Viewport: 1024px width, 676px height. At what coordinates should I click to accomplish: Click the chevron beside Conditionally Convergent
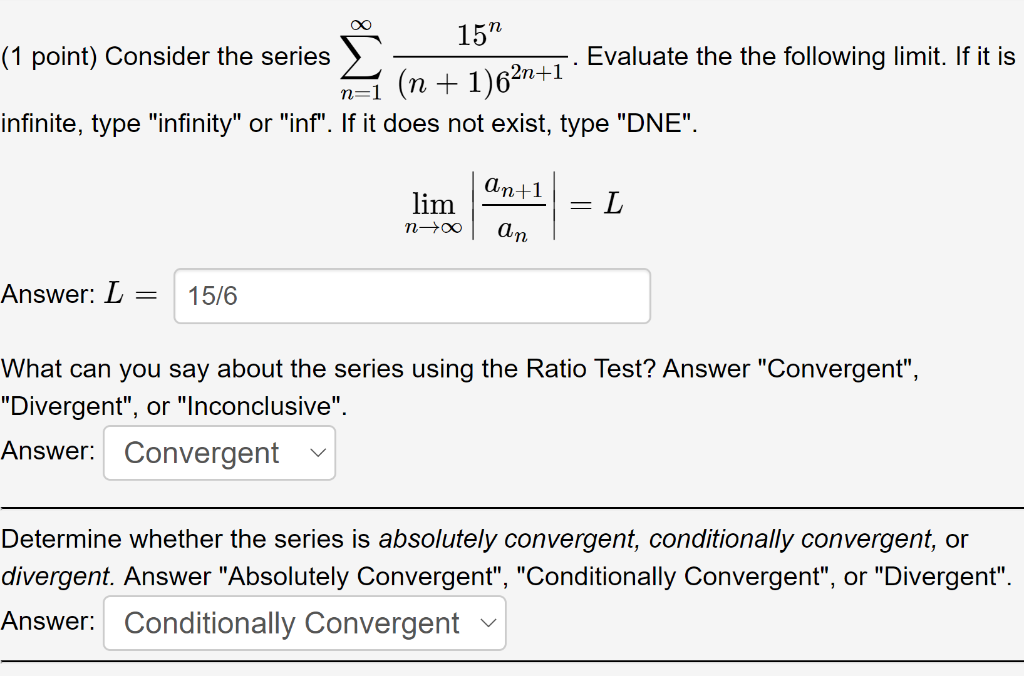pos(489,622)
